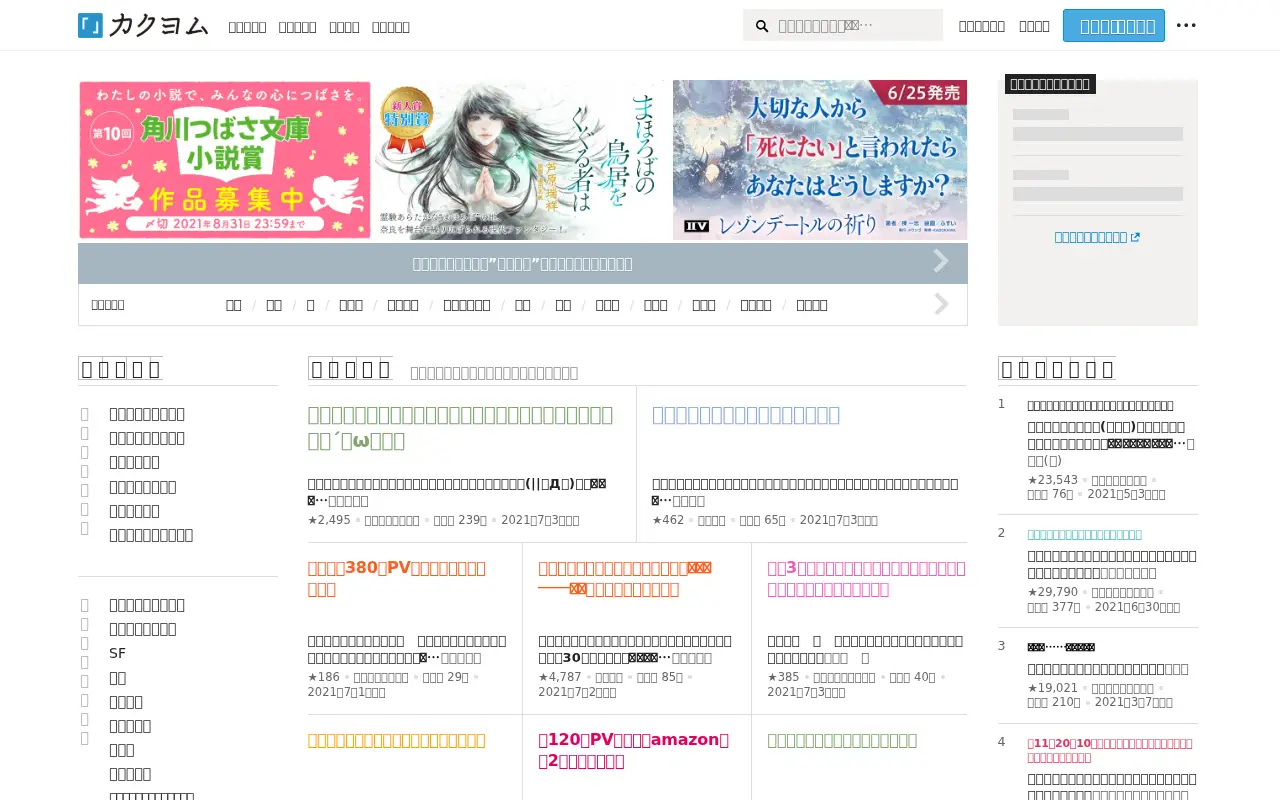
Task: Click the ★462 star count
Action: click(x=670, y=520)
